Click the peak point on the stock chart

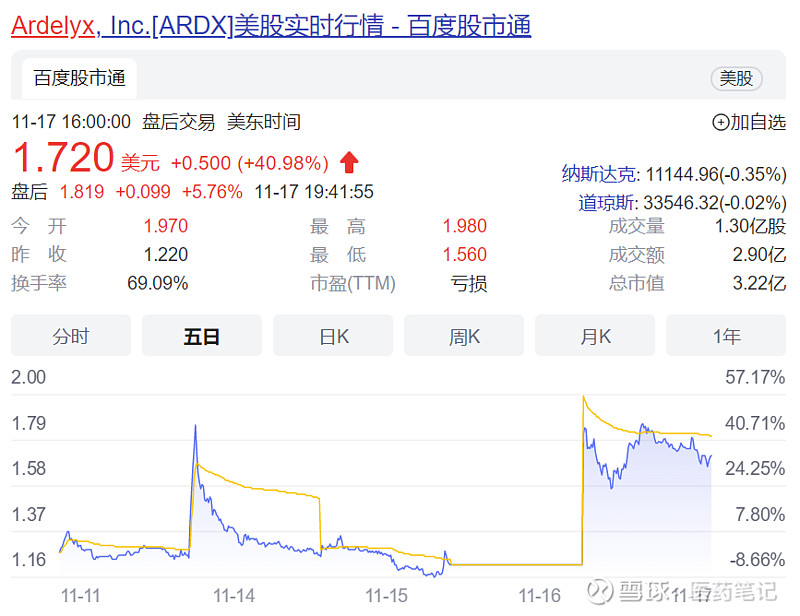583,396
